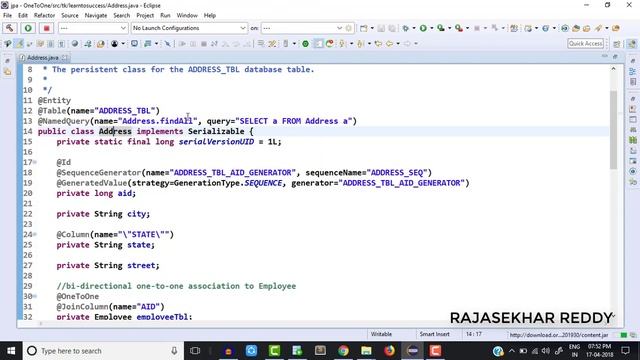The width and height of the screenshot is (640, 360).
Task: Click the Quick Access search field
Action: click(585, 43)
